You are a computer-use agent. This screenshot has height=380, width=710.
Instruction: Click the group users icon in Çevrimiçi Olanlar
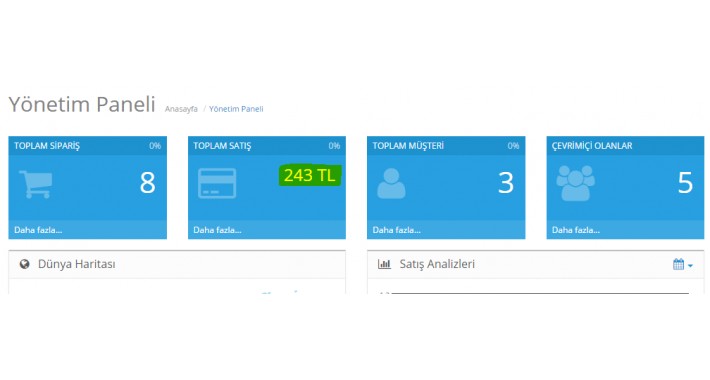(575, 183)
